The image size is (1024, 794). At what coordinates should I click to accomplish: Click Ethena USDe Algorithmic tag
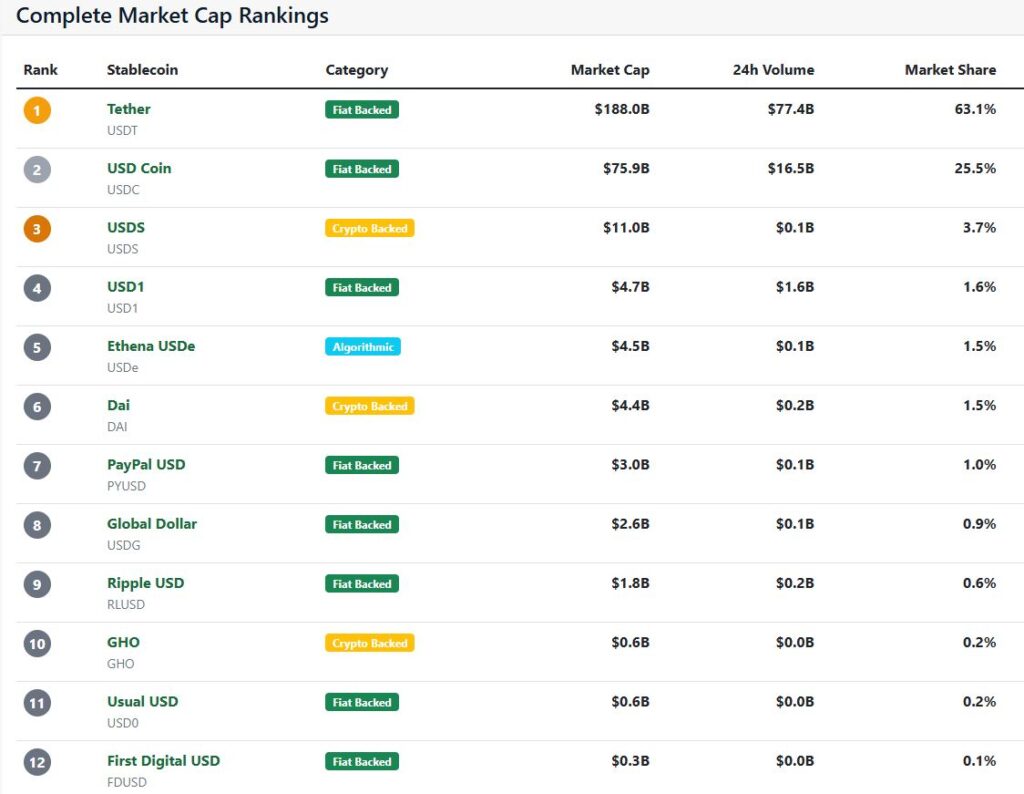[x=363, y=347]
